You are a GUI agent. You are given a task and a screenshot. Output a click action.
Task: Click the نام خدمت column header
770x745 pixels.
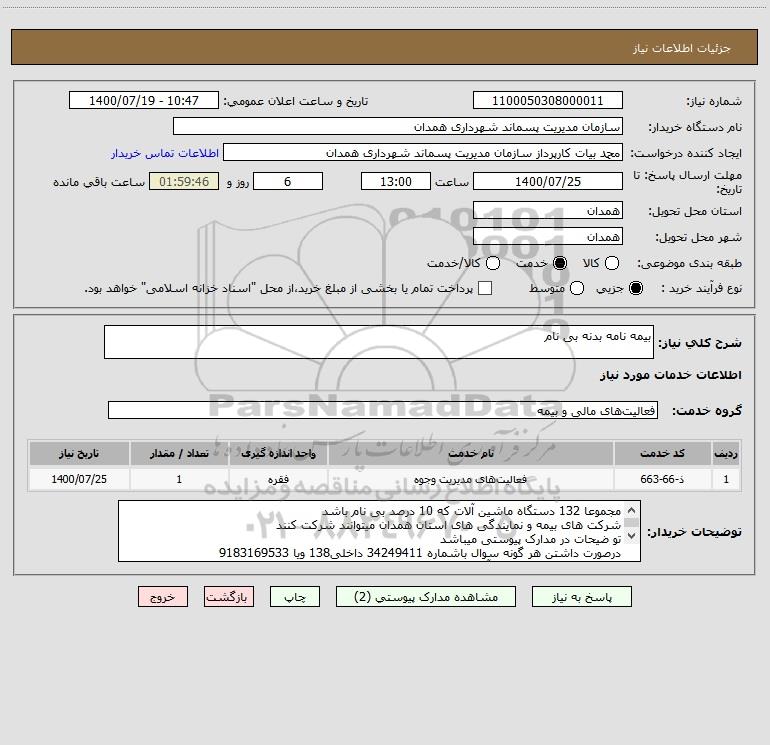tap(471, 453)
